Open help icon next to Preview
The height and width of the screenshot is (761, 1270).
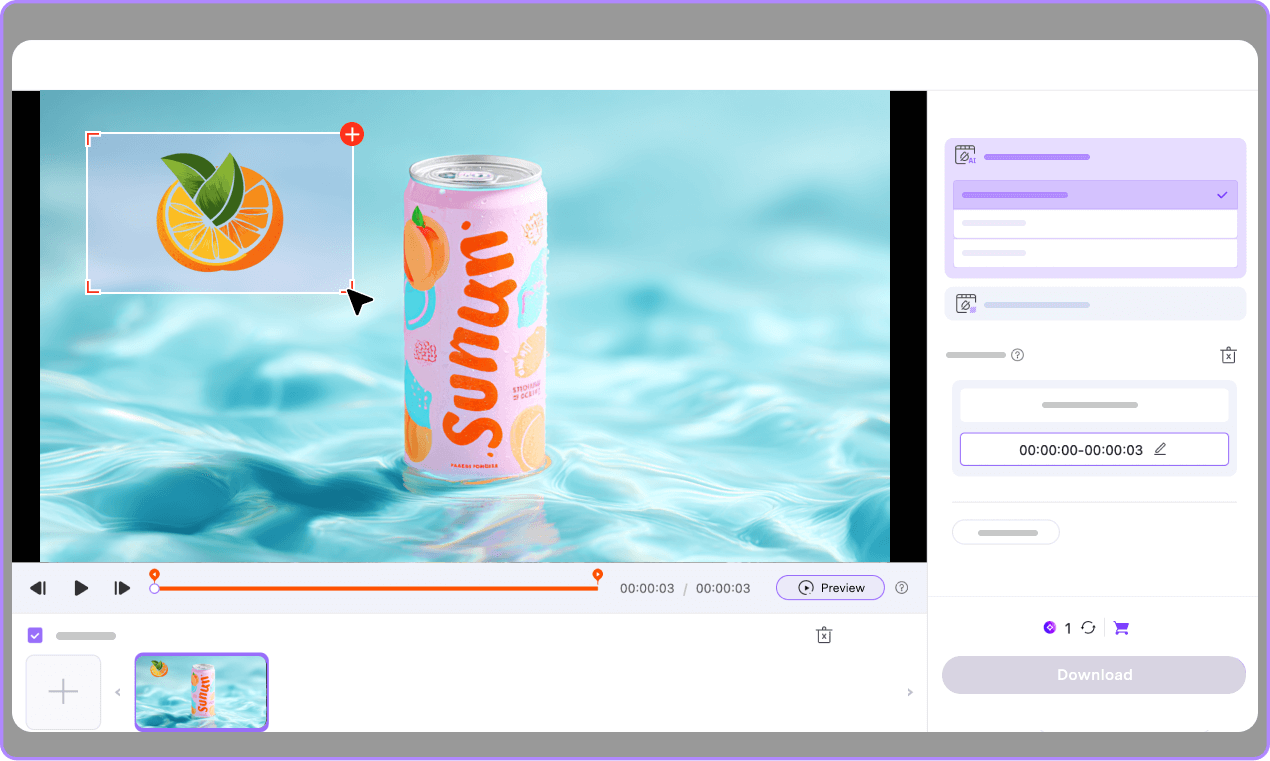[902, 588]
